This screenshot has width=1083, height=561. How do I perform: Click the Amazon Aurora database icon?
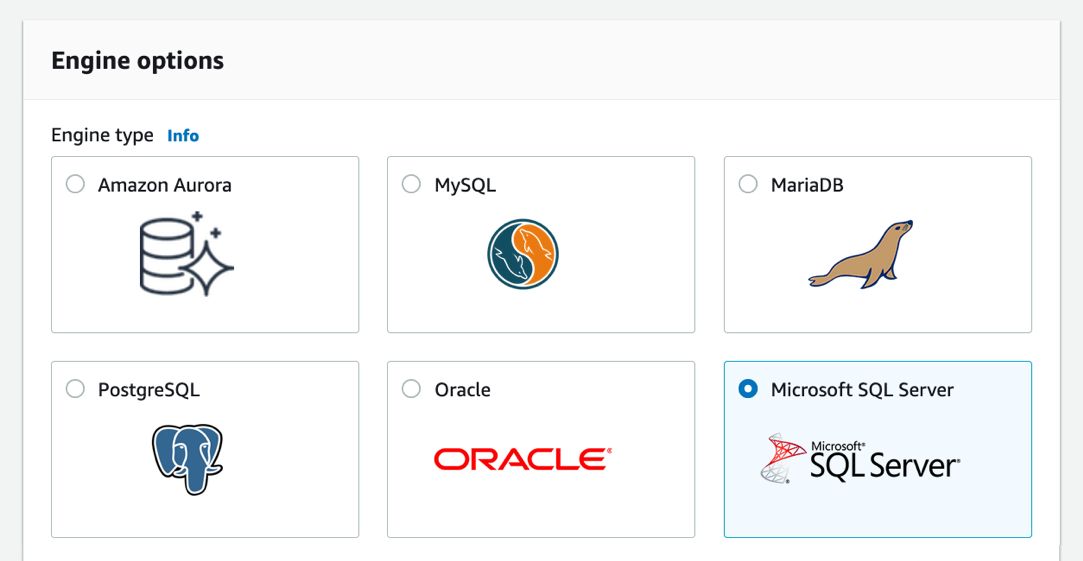[x=187, y=254]
